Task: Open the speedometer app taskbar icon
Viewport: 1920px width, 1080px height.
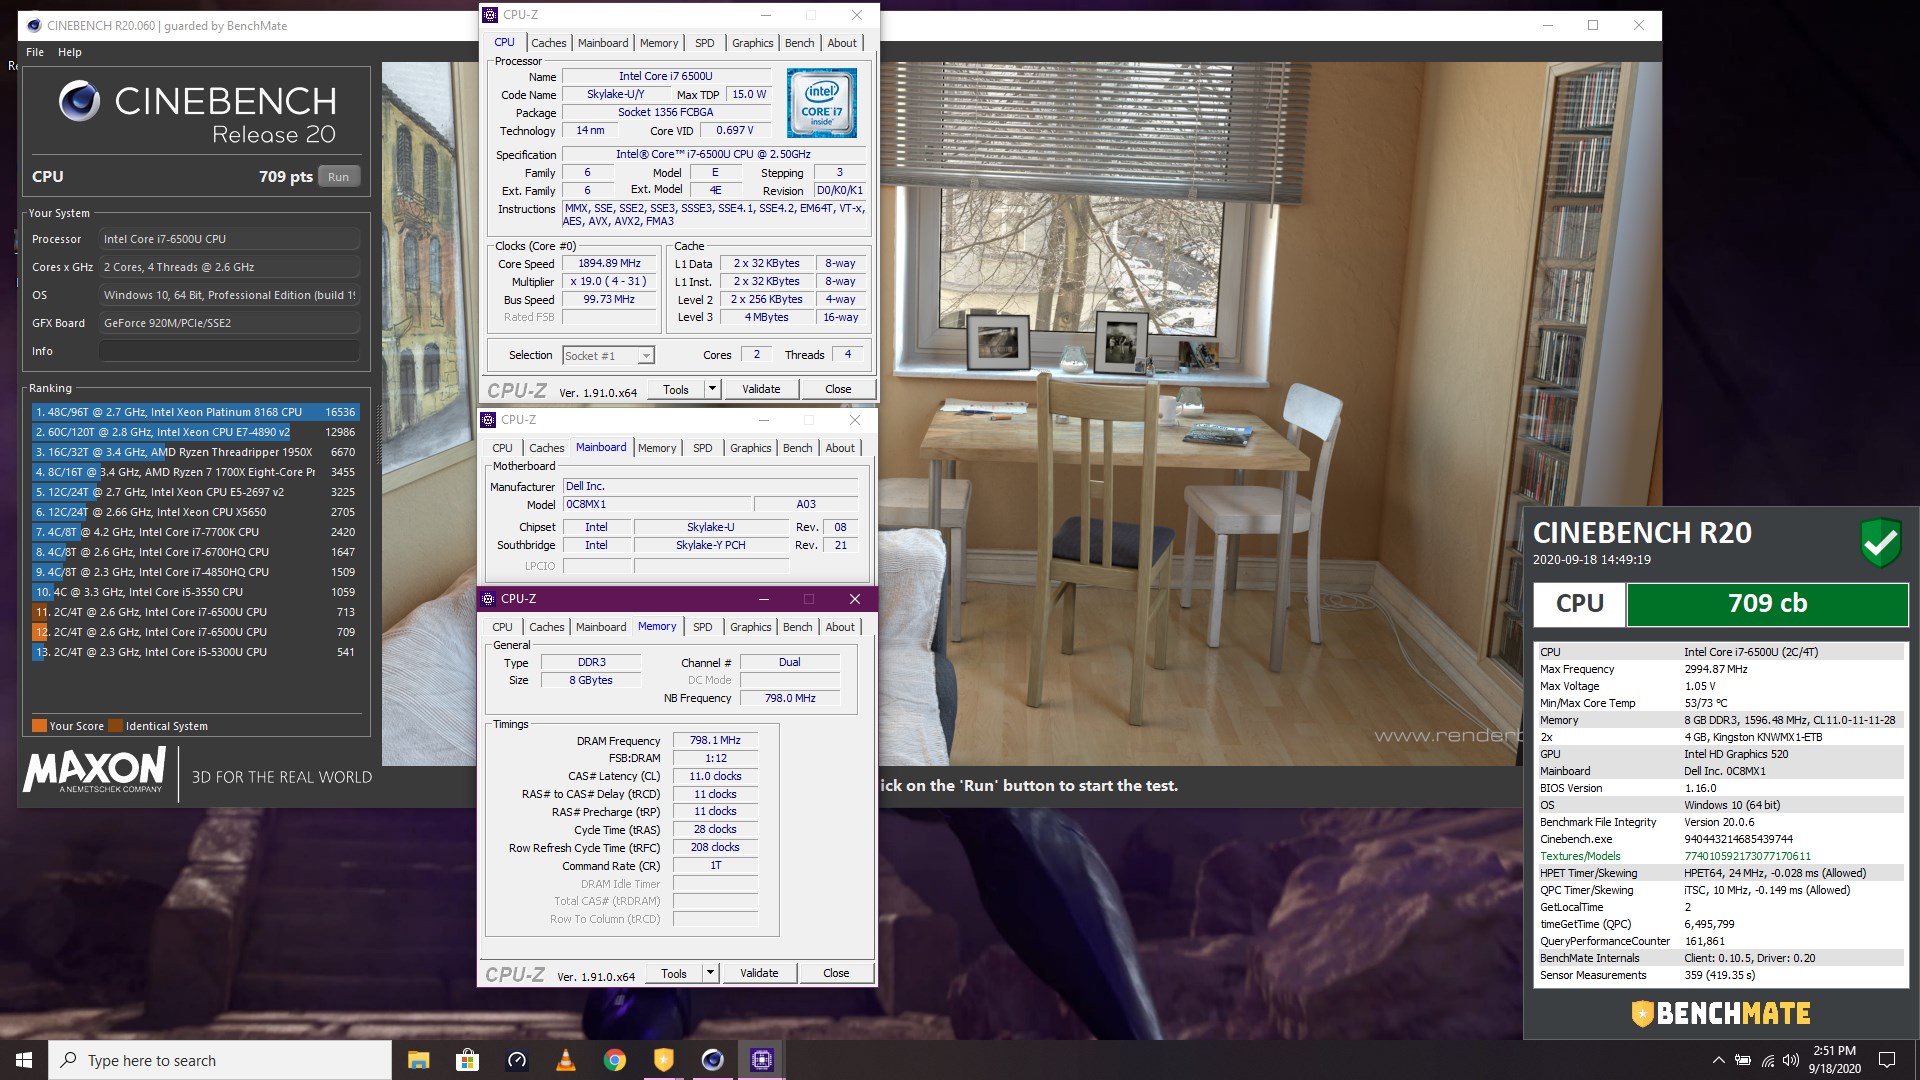Action: (516, 1060)
